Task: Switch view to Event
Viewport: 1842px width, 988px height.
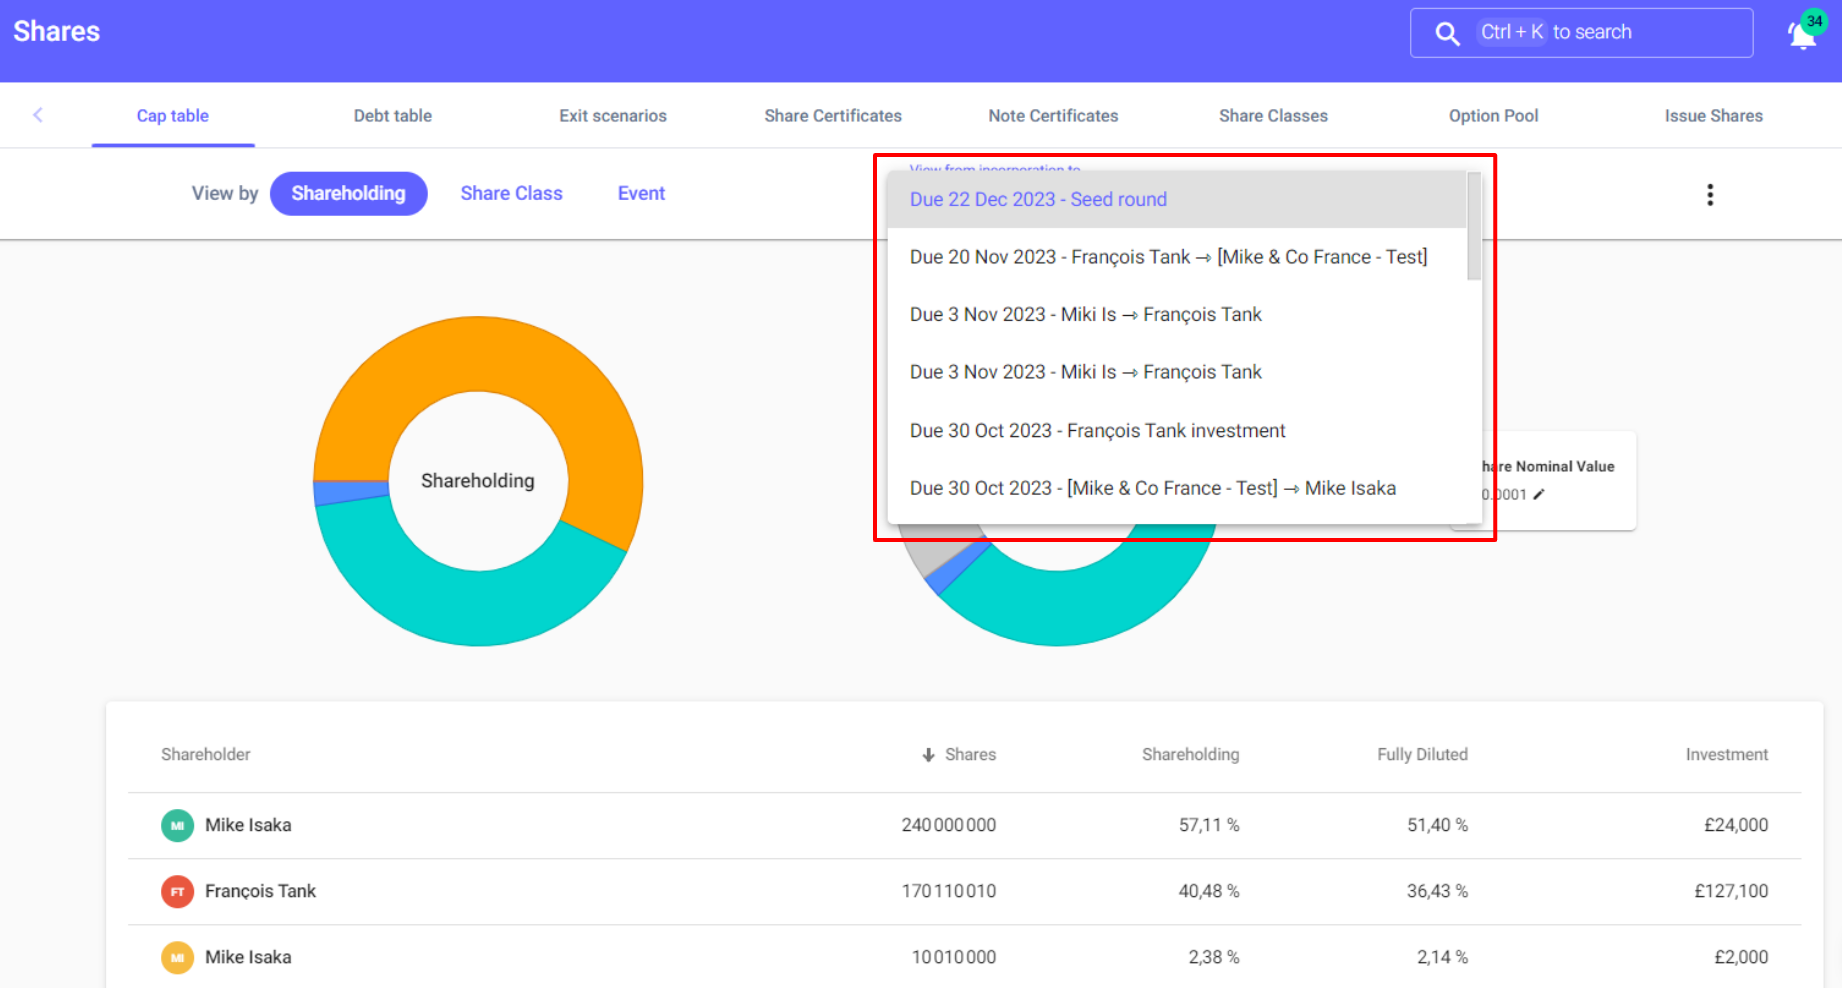Action: pyautogui.click(x=641, y=194)
